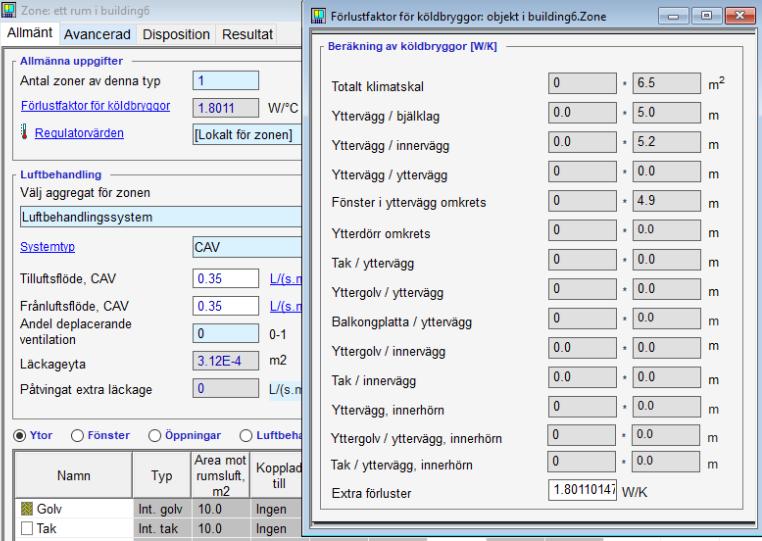Click the Förlustfaktor 1.8011 value field
762x541 pixels.
tap(225, 108)
